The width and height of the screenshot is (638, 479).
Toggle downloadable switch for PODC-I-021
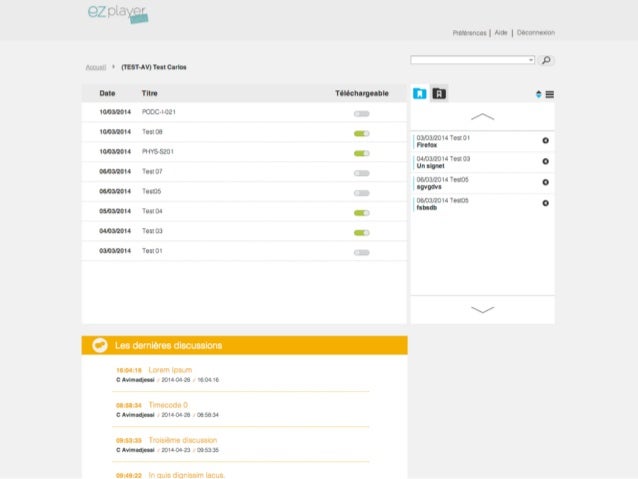[361, 114]
